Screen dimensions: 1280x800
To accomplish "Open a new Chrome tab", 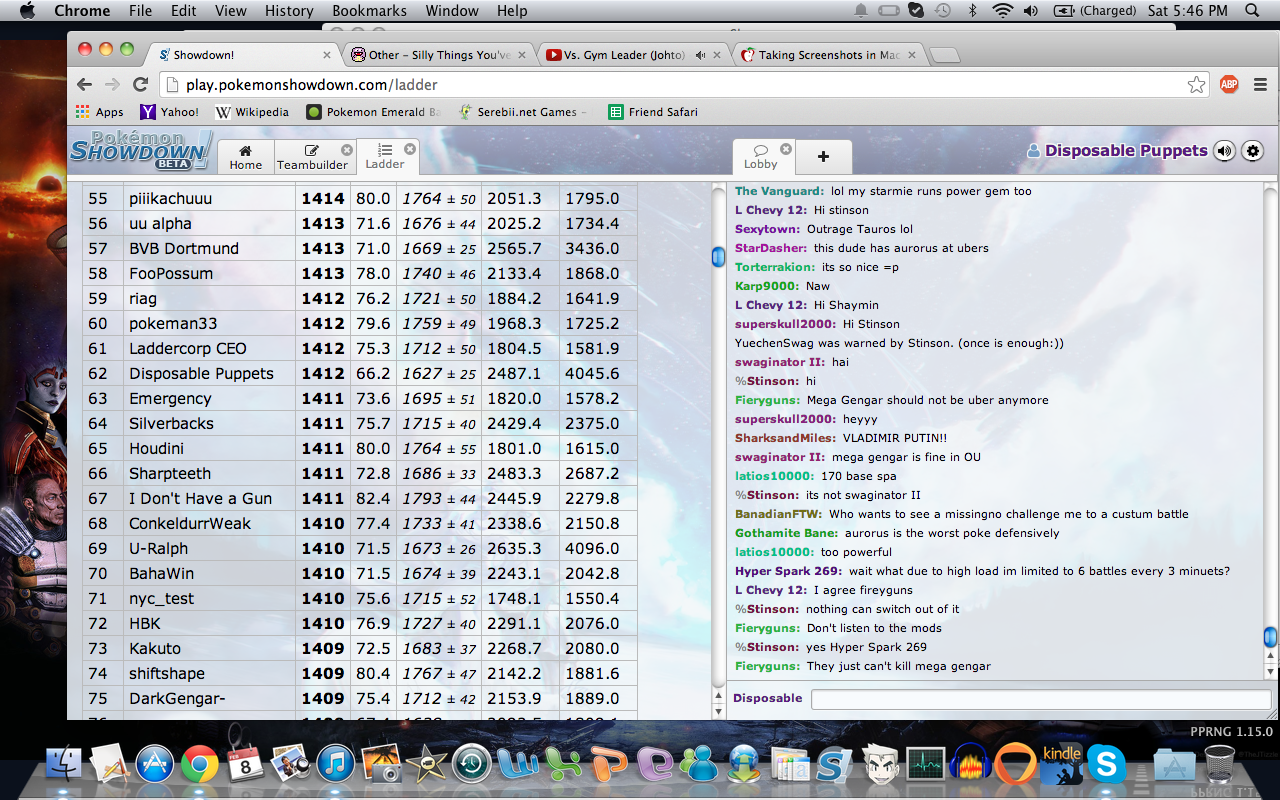I will coord(944,56).
